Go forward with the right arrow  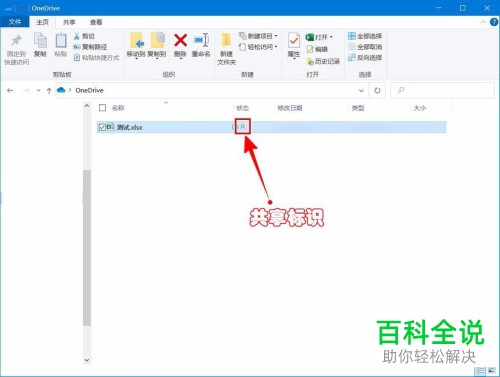pyautogui.click(x=26, y=90)
